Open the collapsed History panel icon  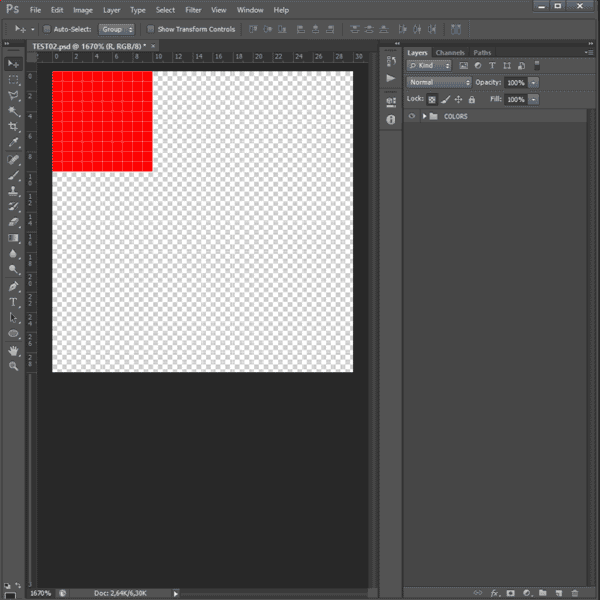391,61
